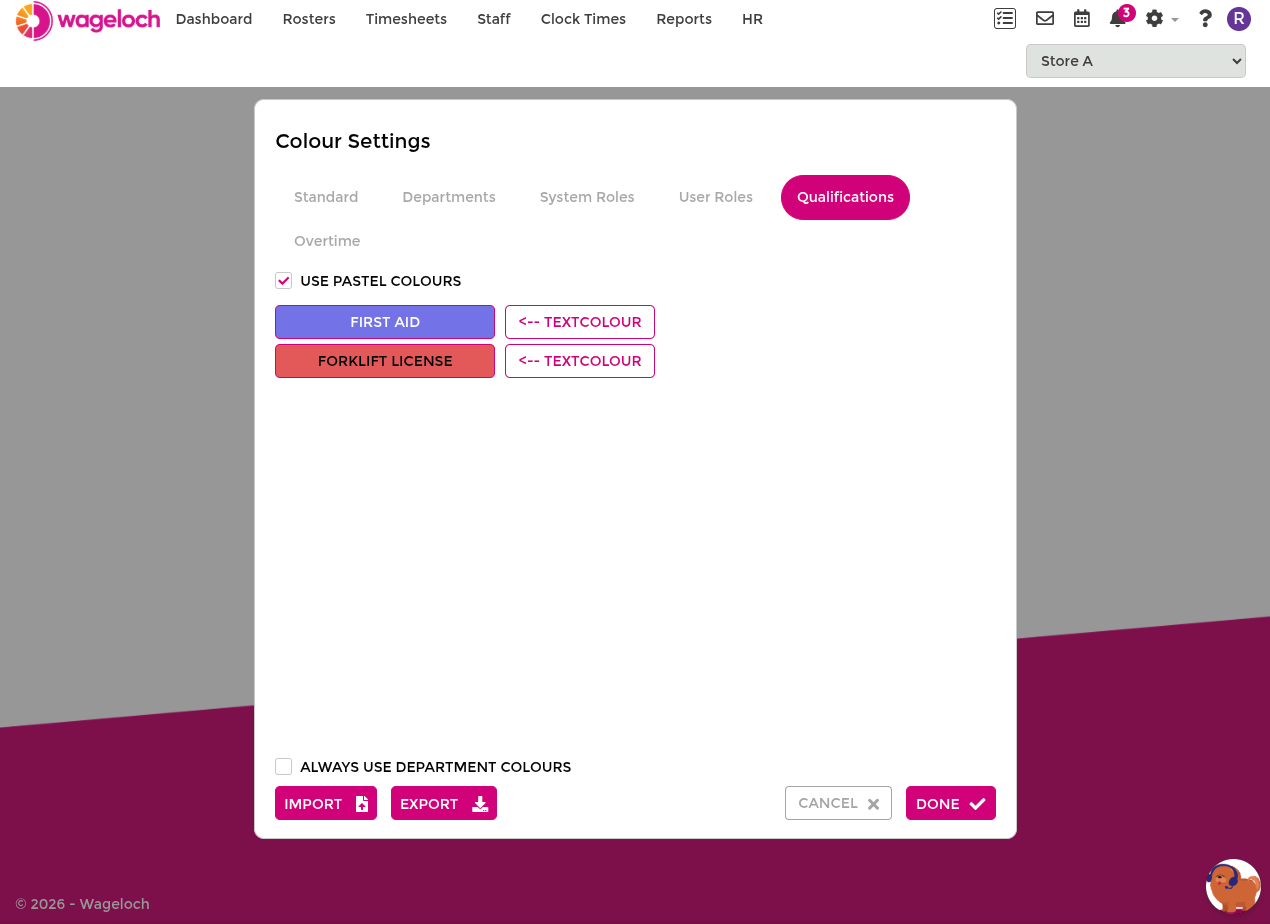
Task: Pick colour for First Aid swatch
Action: pos(385,322)
